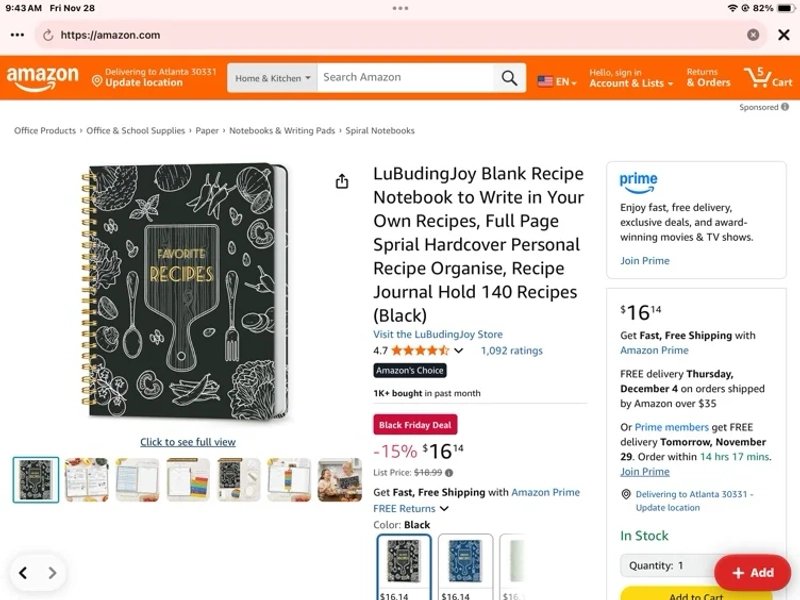Screen dimensions: 800x600
Task: Click the share icon beside product image
Action: tap(342, 181)
